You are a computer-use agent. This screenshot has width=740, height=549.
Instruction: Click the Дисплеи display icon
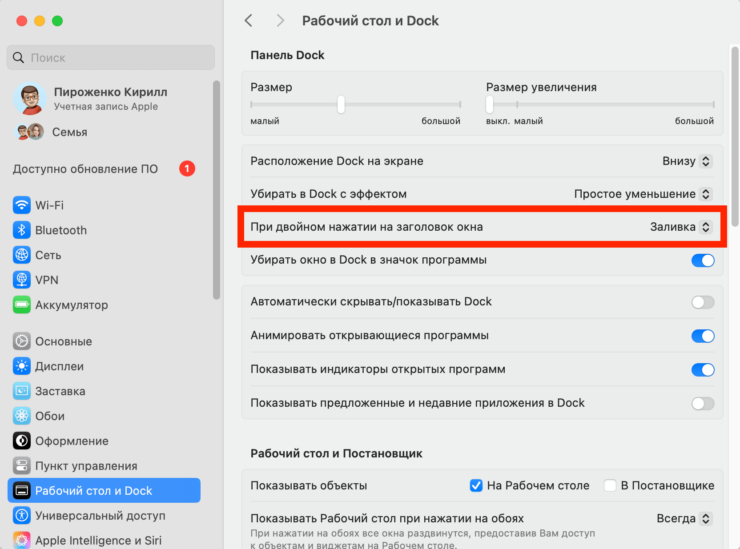click(x=21, y=366)
